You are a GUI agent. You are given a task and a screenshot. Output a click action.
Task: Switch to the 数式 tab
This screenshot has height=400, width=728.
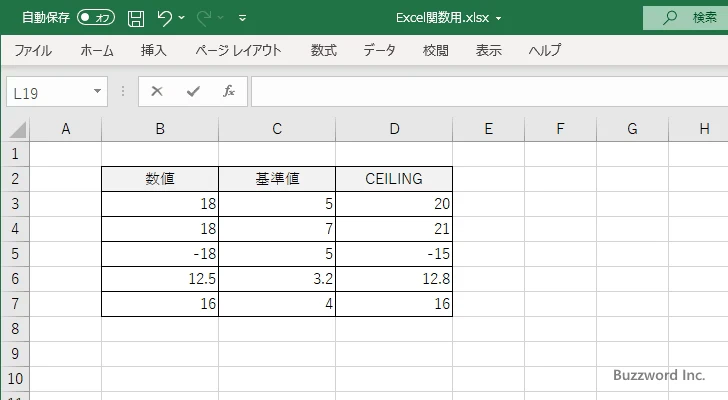pyautogui.click(x=324, y=50)
